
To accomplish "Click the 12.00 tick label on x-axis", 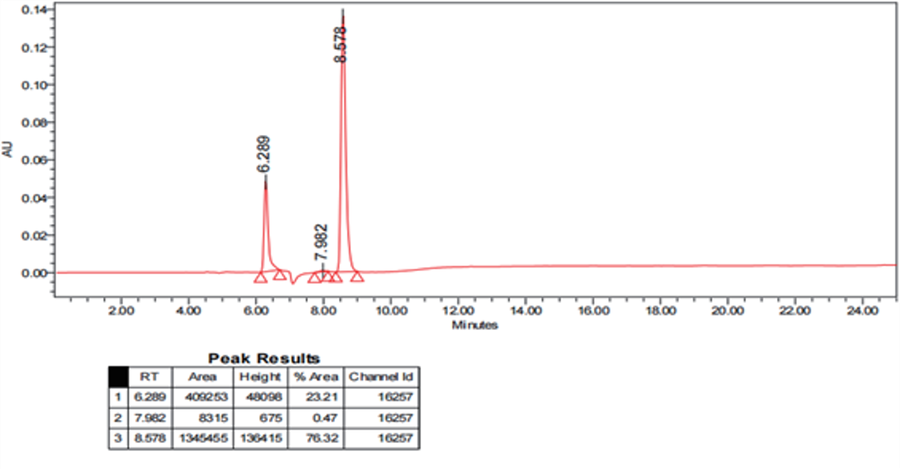I will (458, 311).
